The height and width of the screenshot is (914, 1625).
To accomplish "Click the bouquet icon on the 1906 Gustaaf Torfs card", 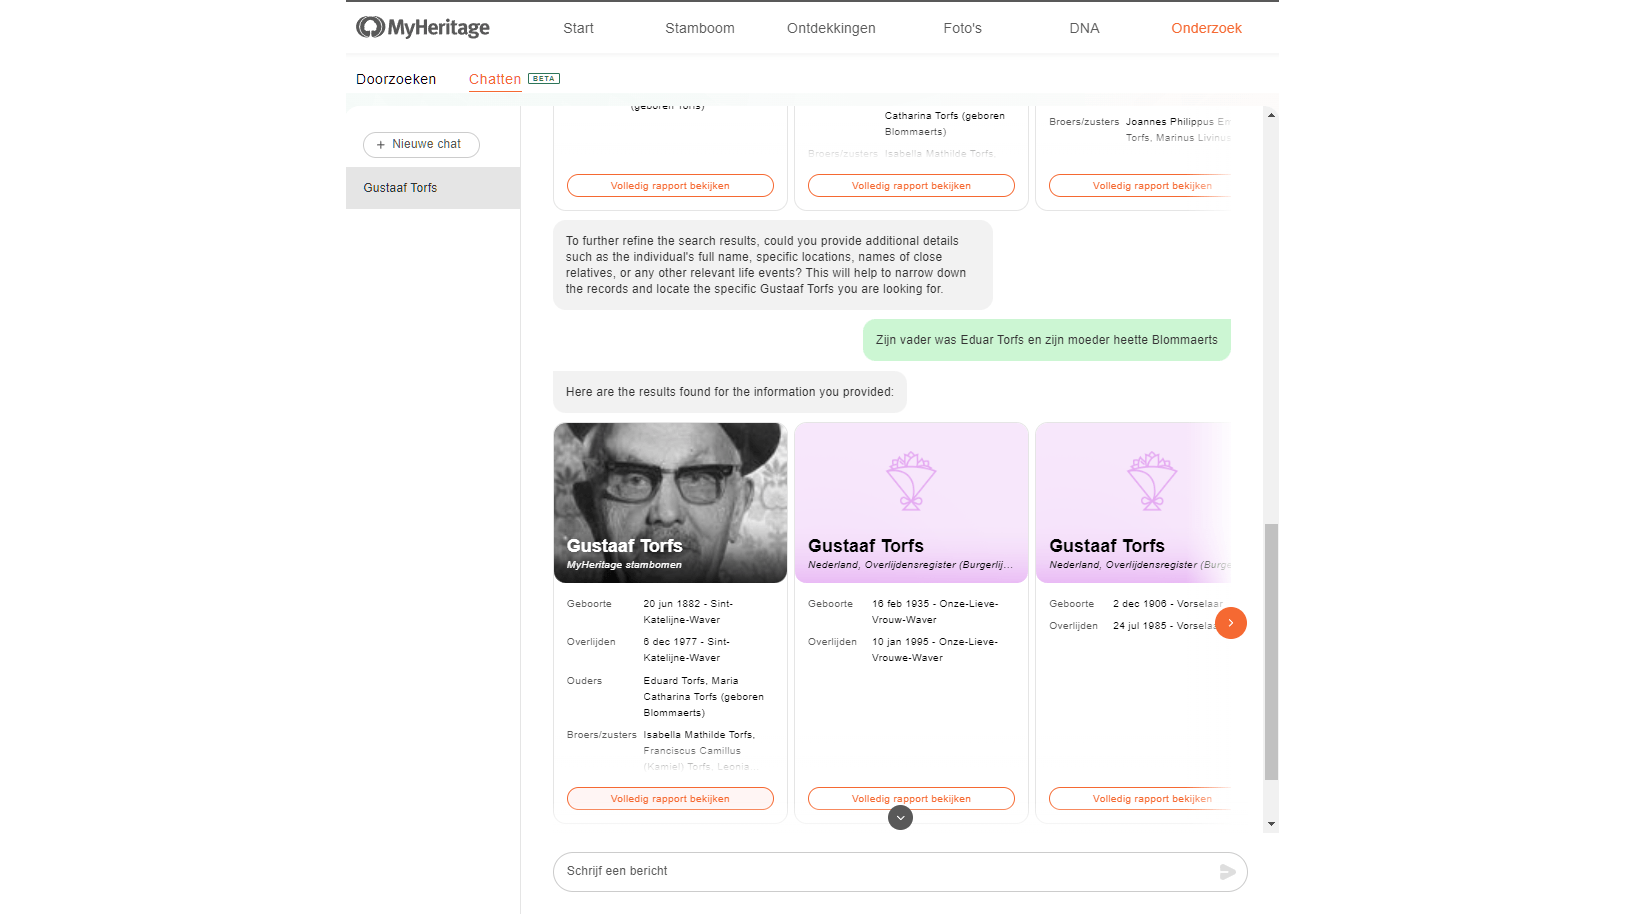I will [x=1152, y=481].
